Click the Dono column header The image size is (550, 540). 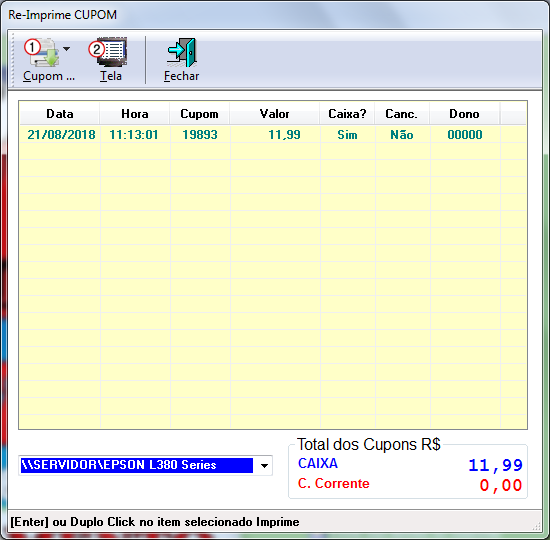[464, 114]
